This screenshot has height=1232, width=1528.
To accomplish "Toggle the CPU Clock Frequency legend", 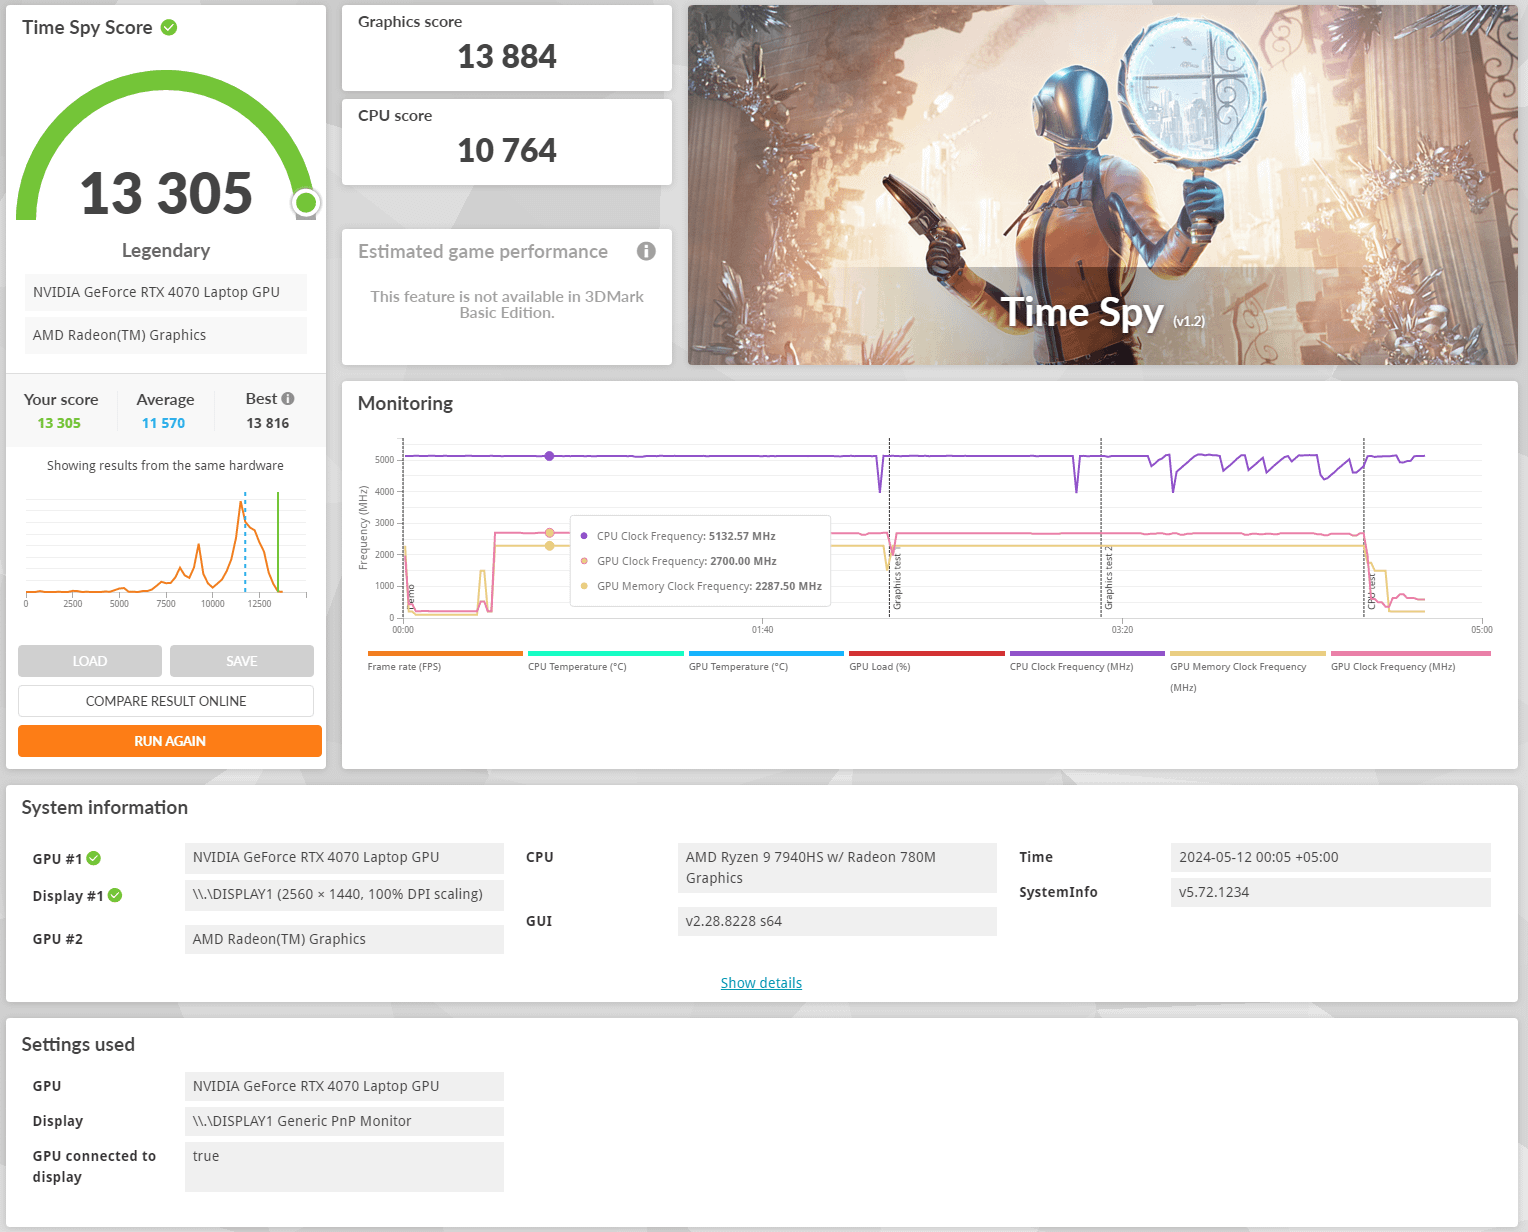I will [x=1087, y=662].
